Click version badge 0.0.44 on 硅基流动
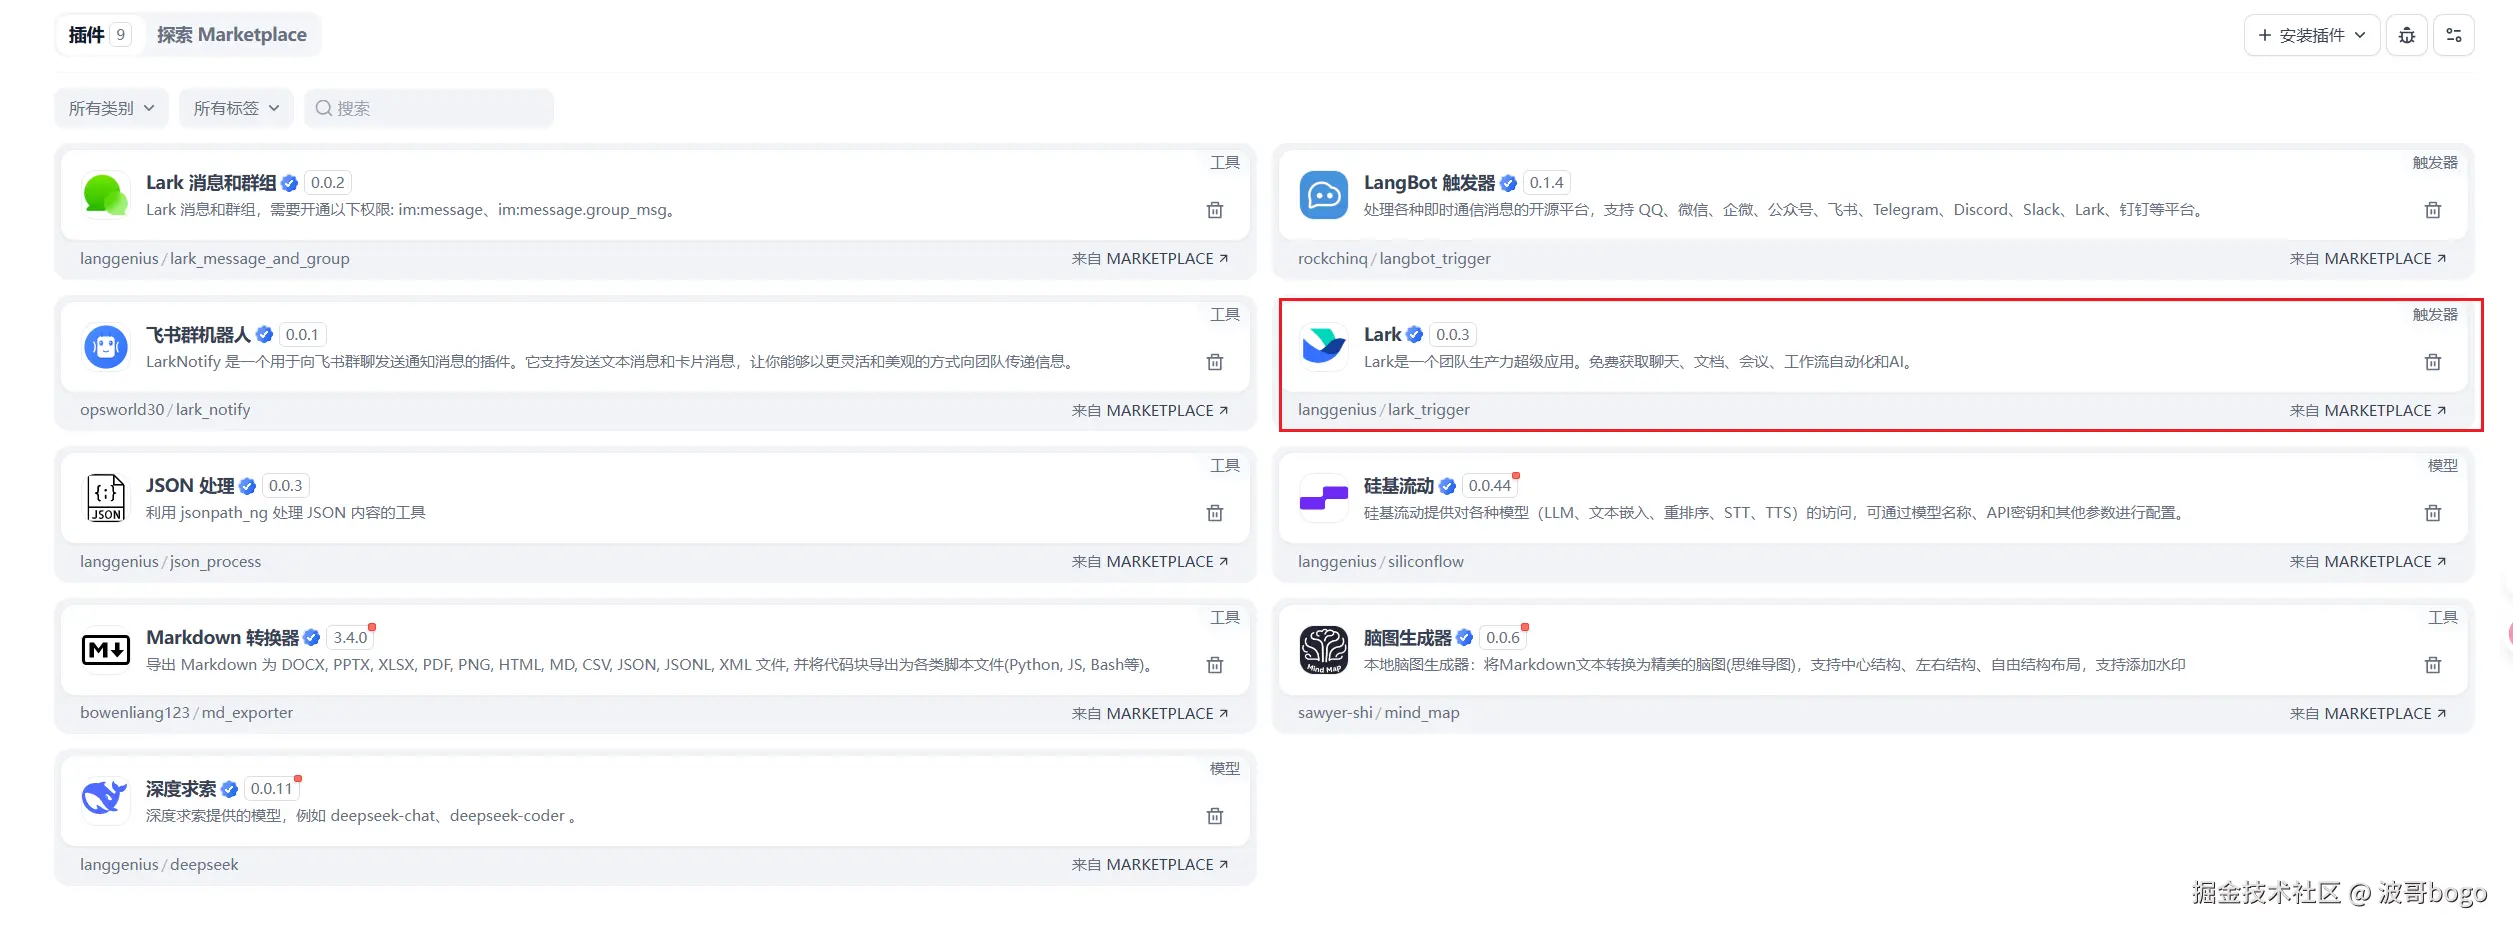Screen dimensions: 2513x934 1489,486
